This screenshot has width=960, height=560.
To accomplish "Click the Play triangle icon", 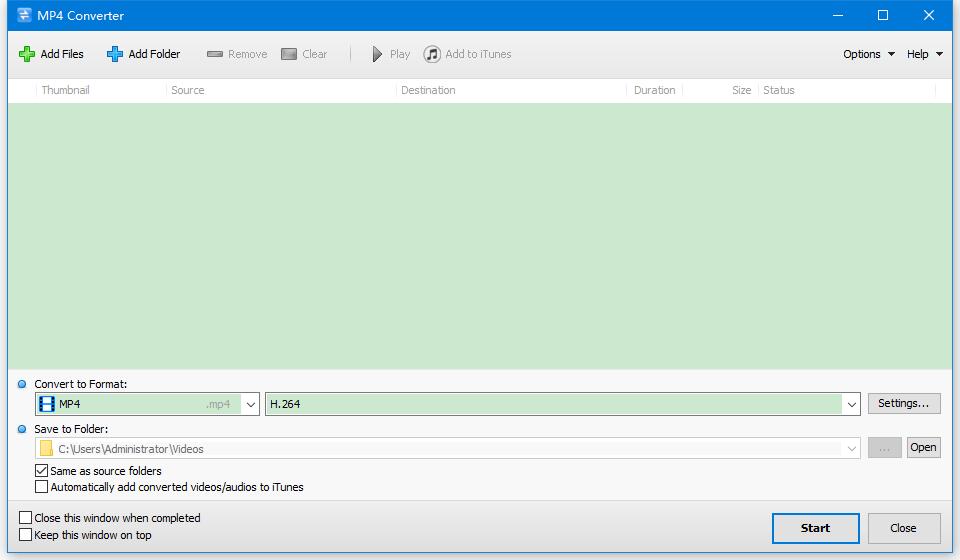I will coord(377,54).
